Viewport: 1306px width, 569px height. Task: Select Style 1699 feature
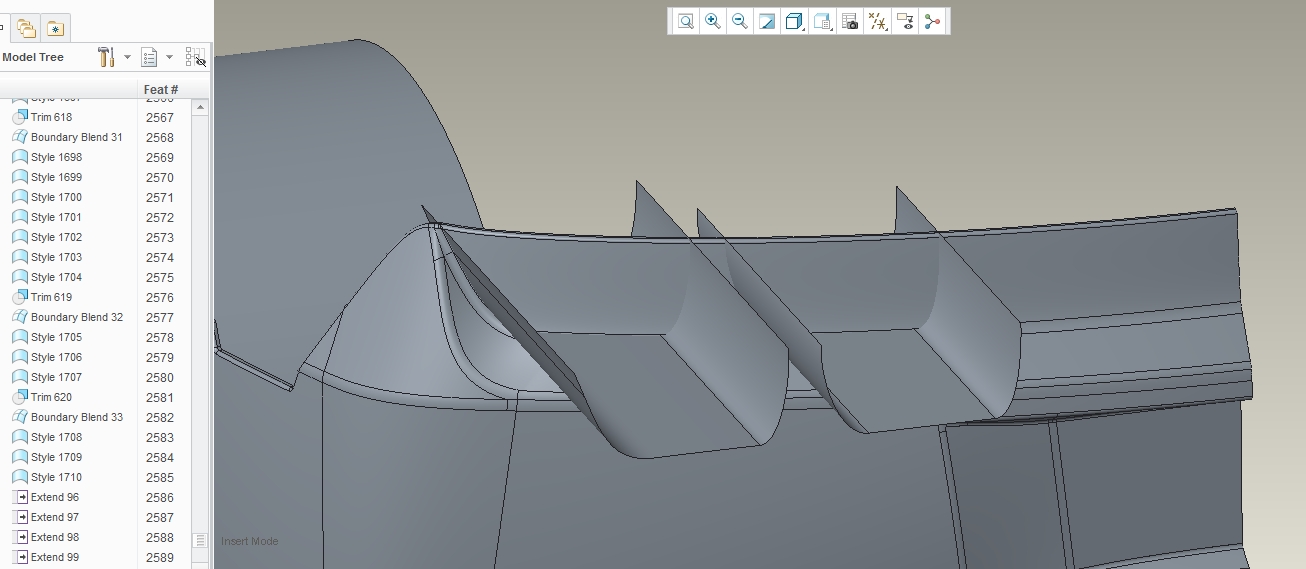pyautogui.click(x=56, y=177)
